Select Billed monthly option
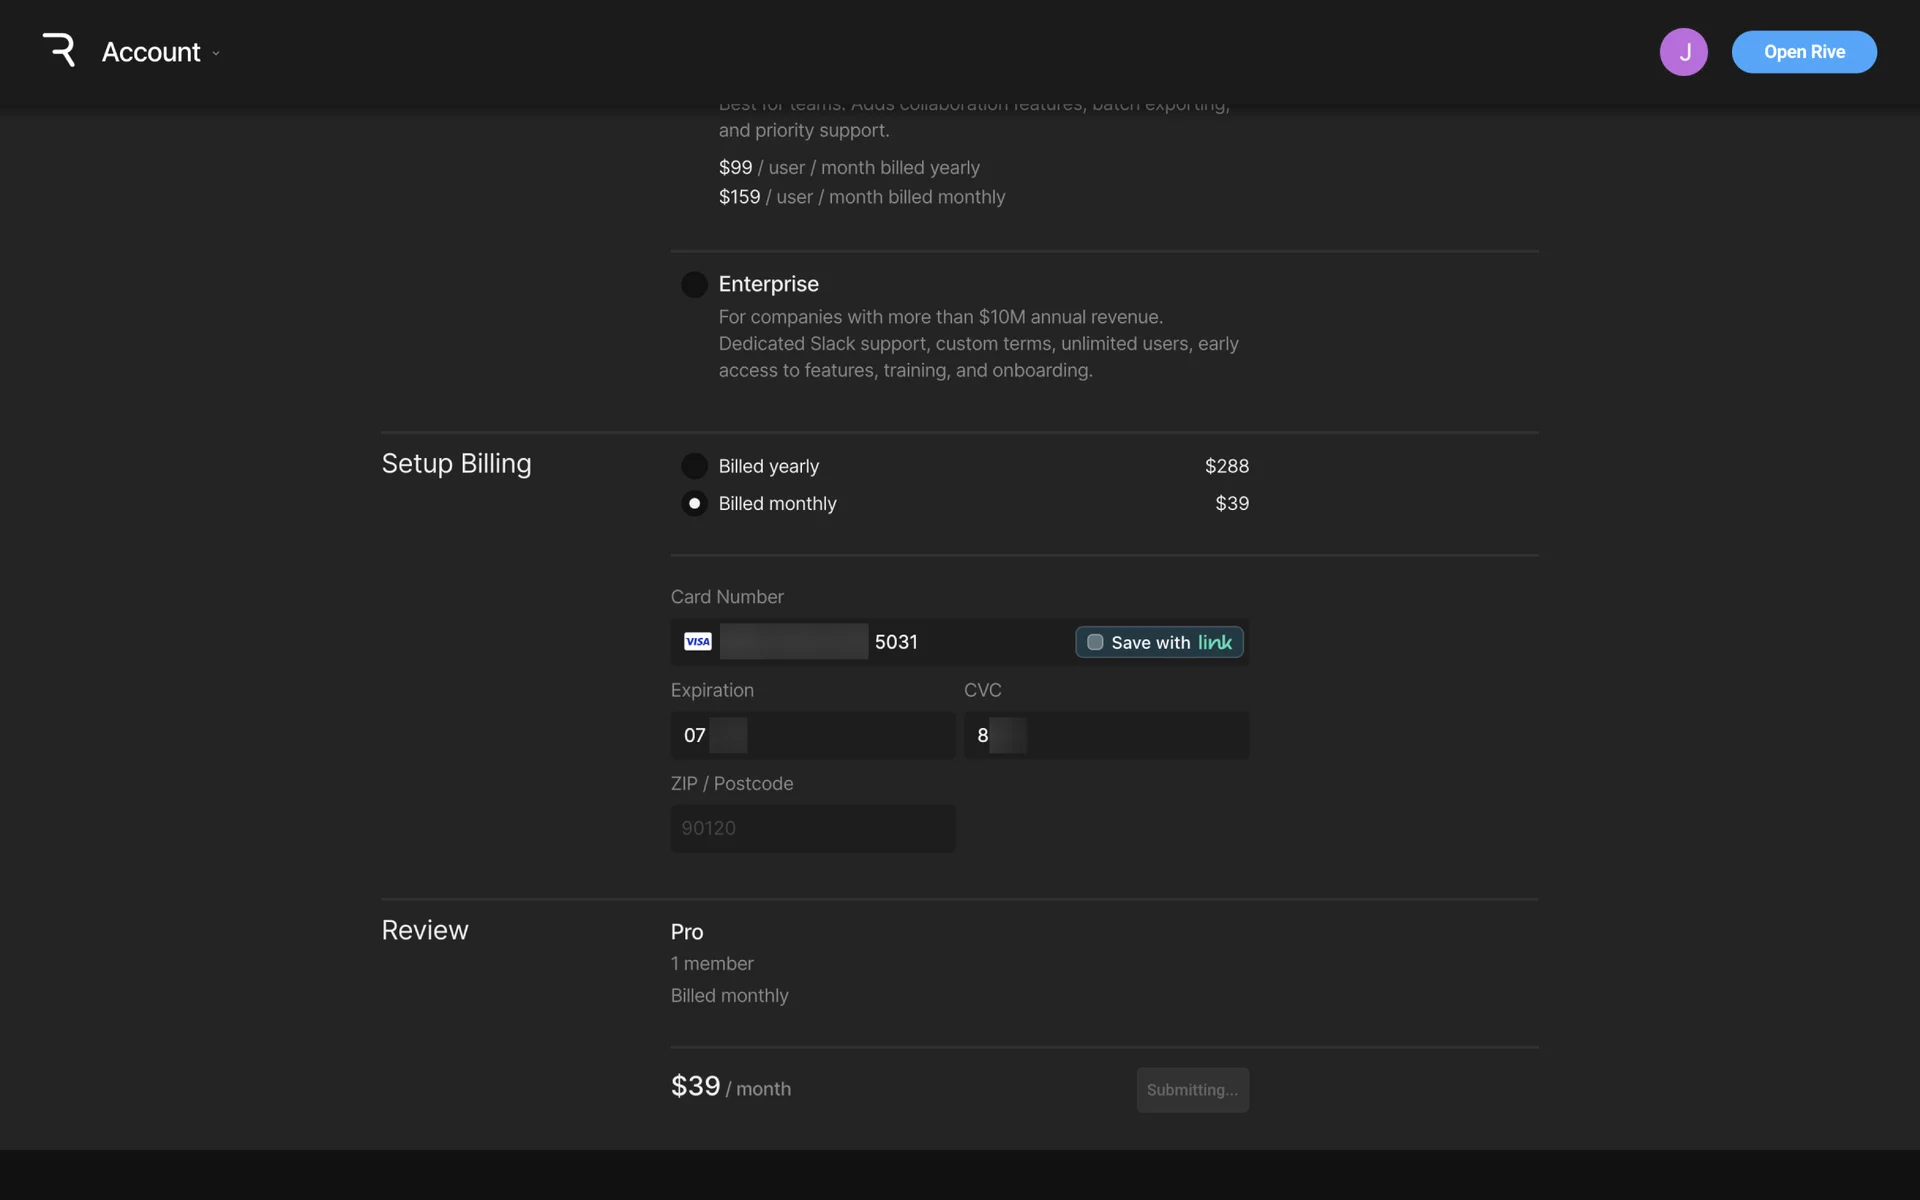 tap(694, 504)
